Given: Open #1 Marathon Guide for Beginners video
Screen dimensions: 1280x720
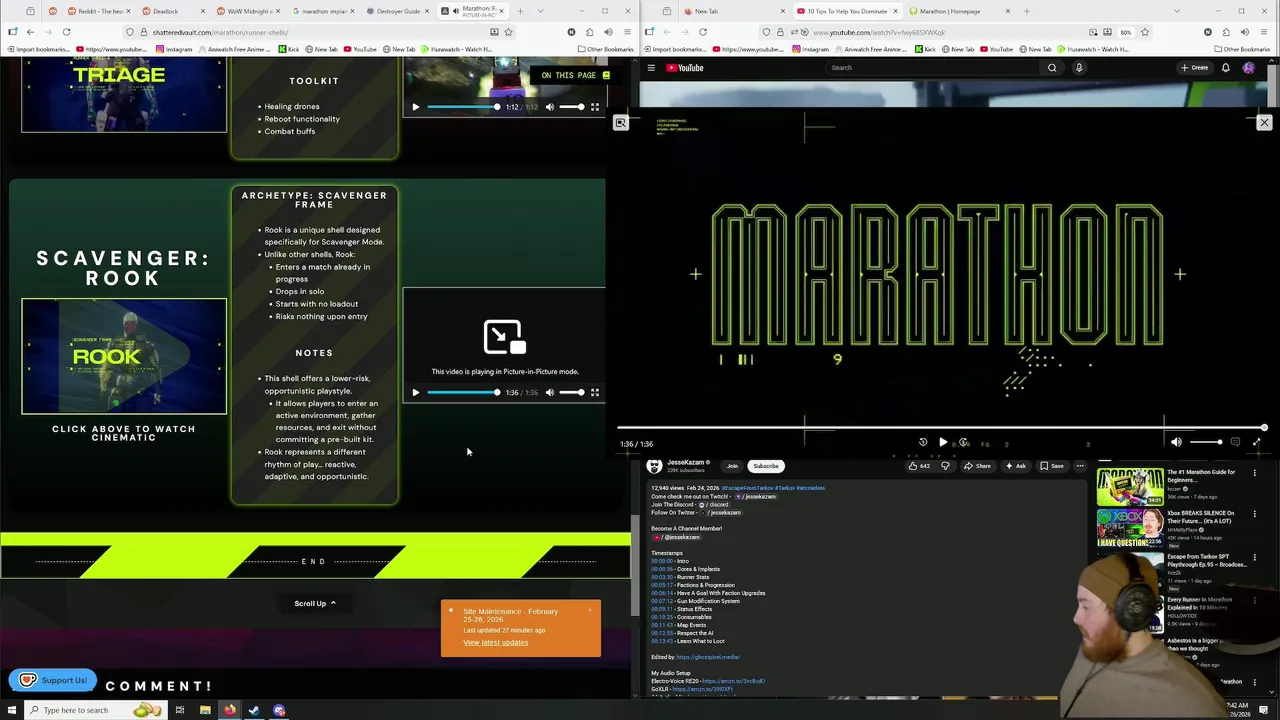Looking at the screenshot, I should [x=1130, y=487].
